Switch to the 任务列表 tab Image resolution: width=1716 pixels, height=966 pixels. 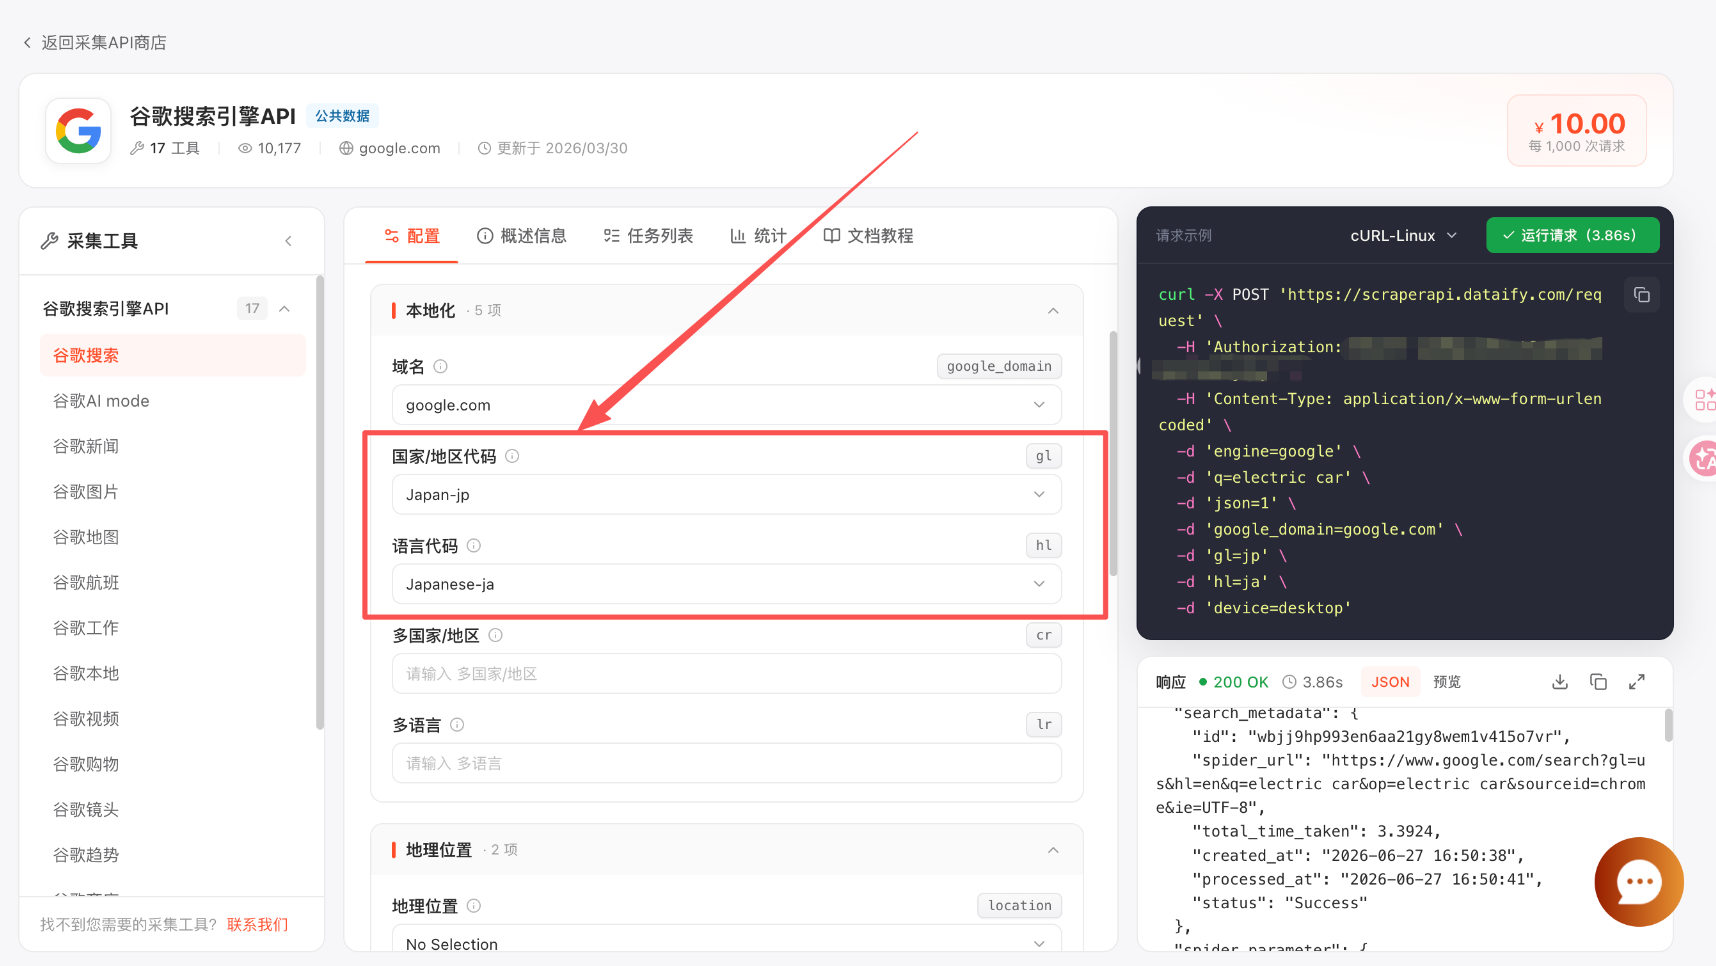pyautogui.click(x=648, y=236)
